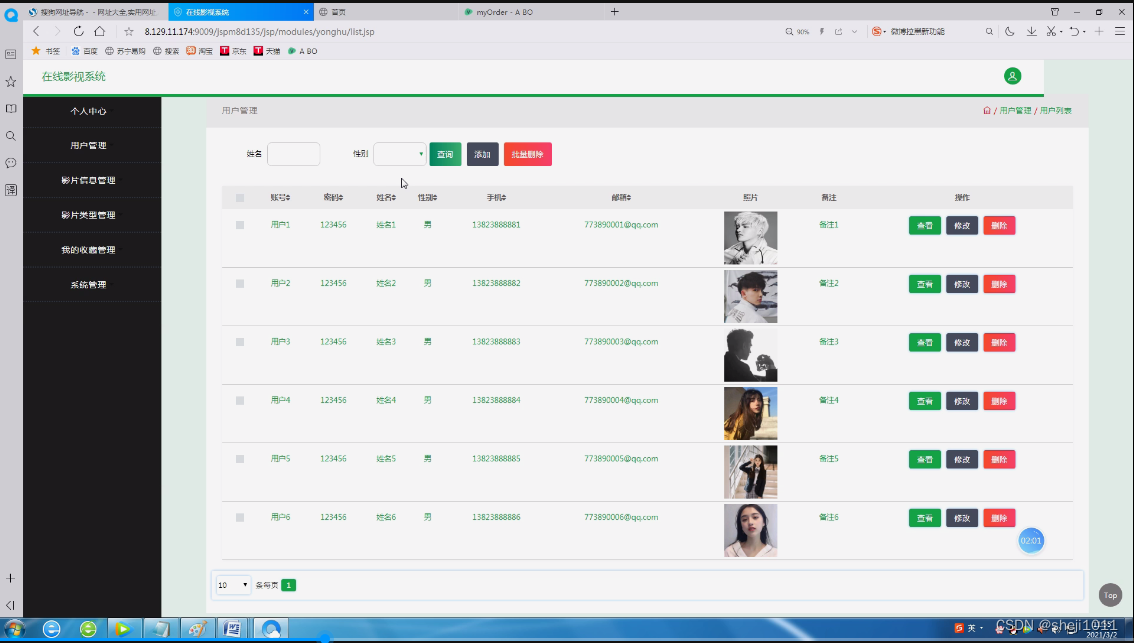Open the browser home page icon
This screenshot has width=1134, height=643.
100,31
